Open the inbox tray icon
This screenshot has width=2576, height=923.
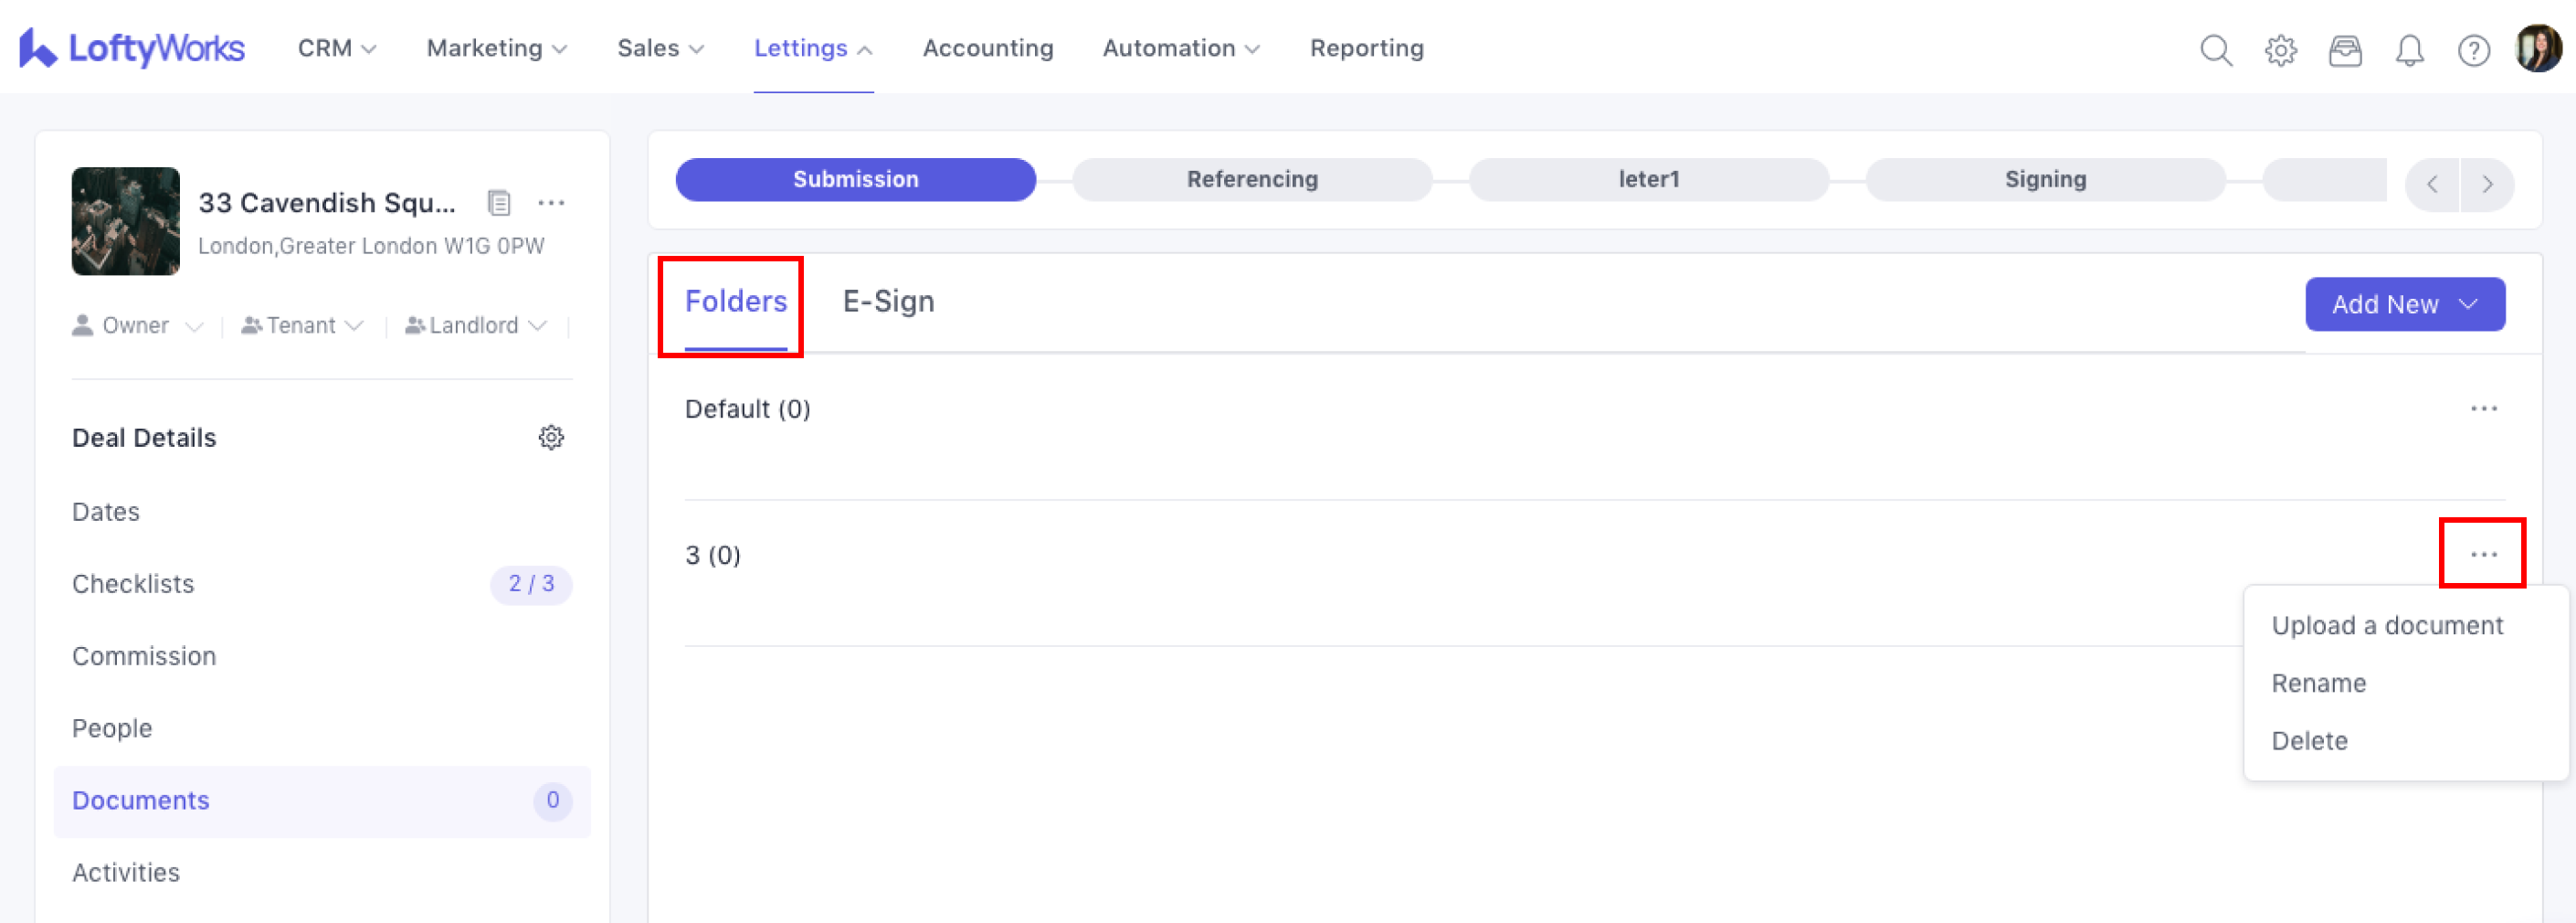2344,50
